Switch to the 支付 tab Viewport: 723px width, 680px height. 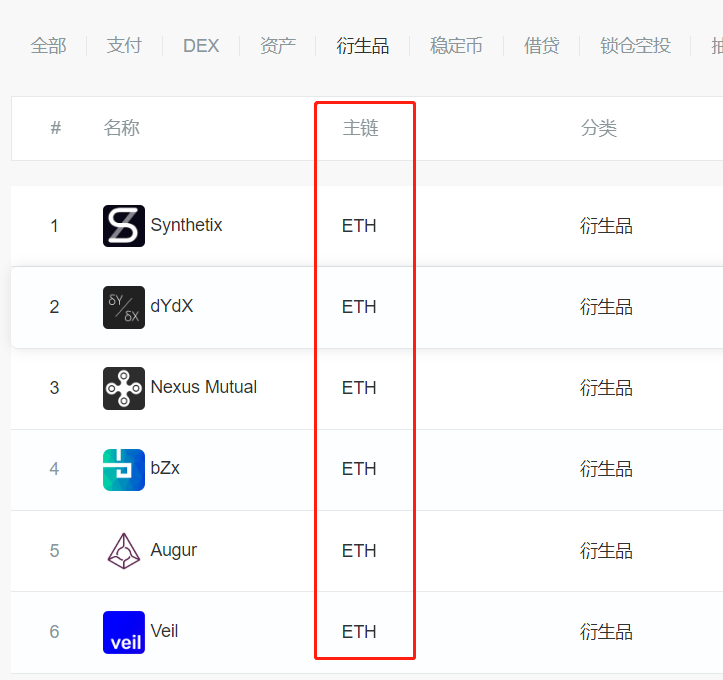coord(124,46)
